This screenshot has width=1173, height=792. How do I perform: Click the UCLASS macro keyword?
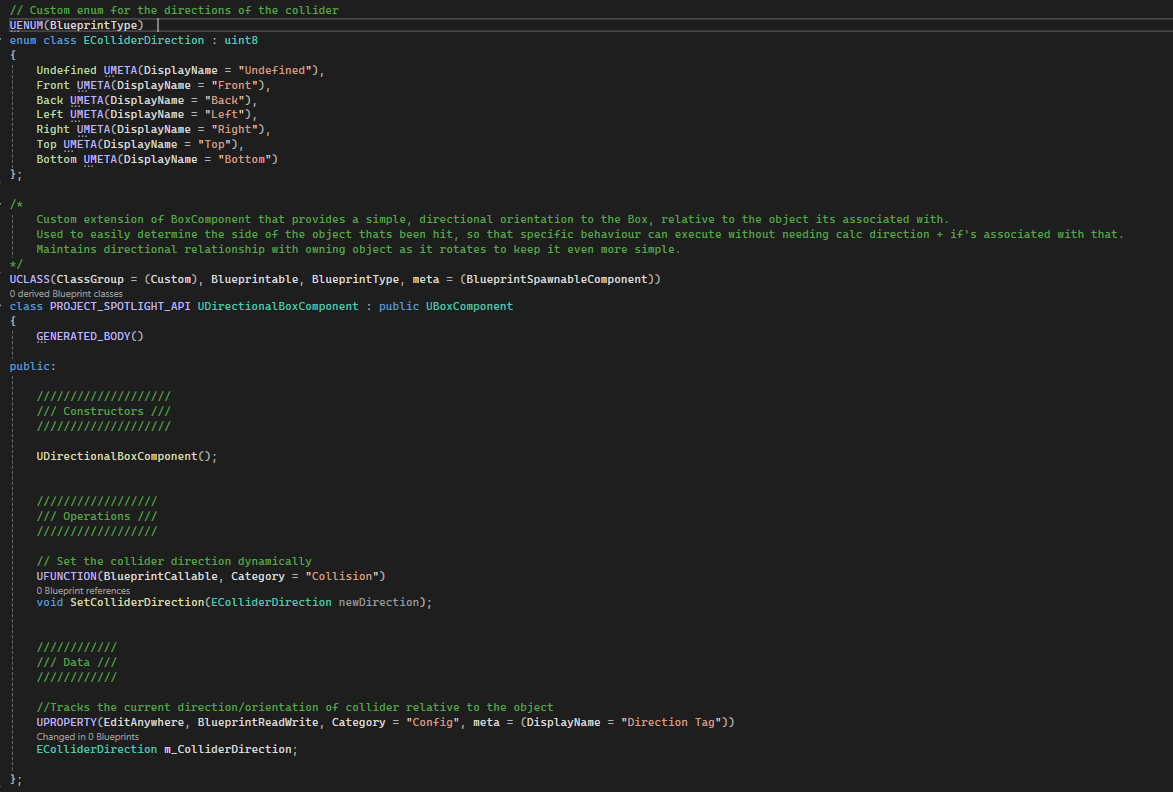pos(29,279)
